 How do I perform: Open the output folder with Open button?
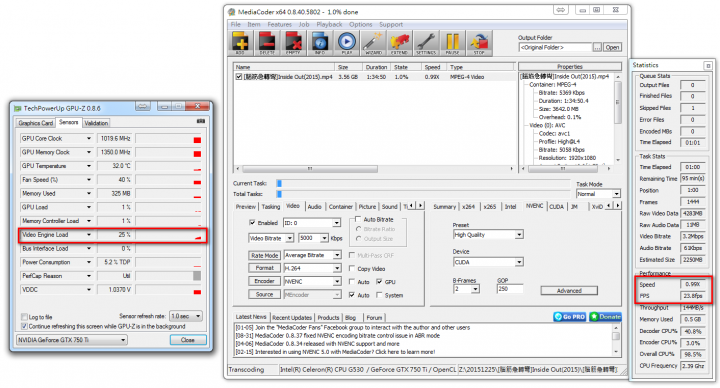coord(612,47)
